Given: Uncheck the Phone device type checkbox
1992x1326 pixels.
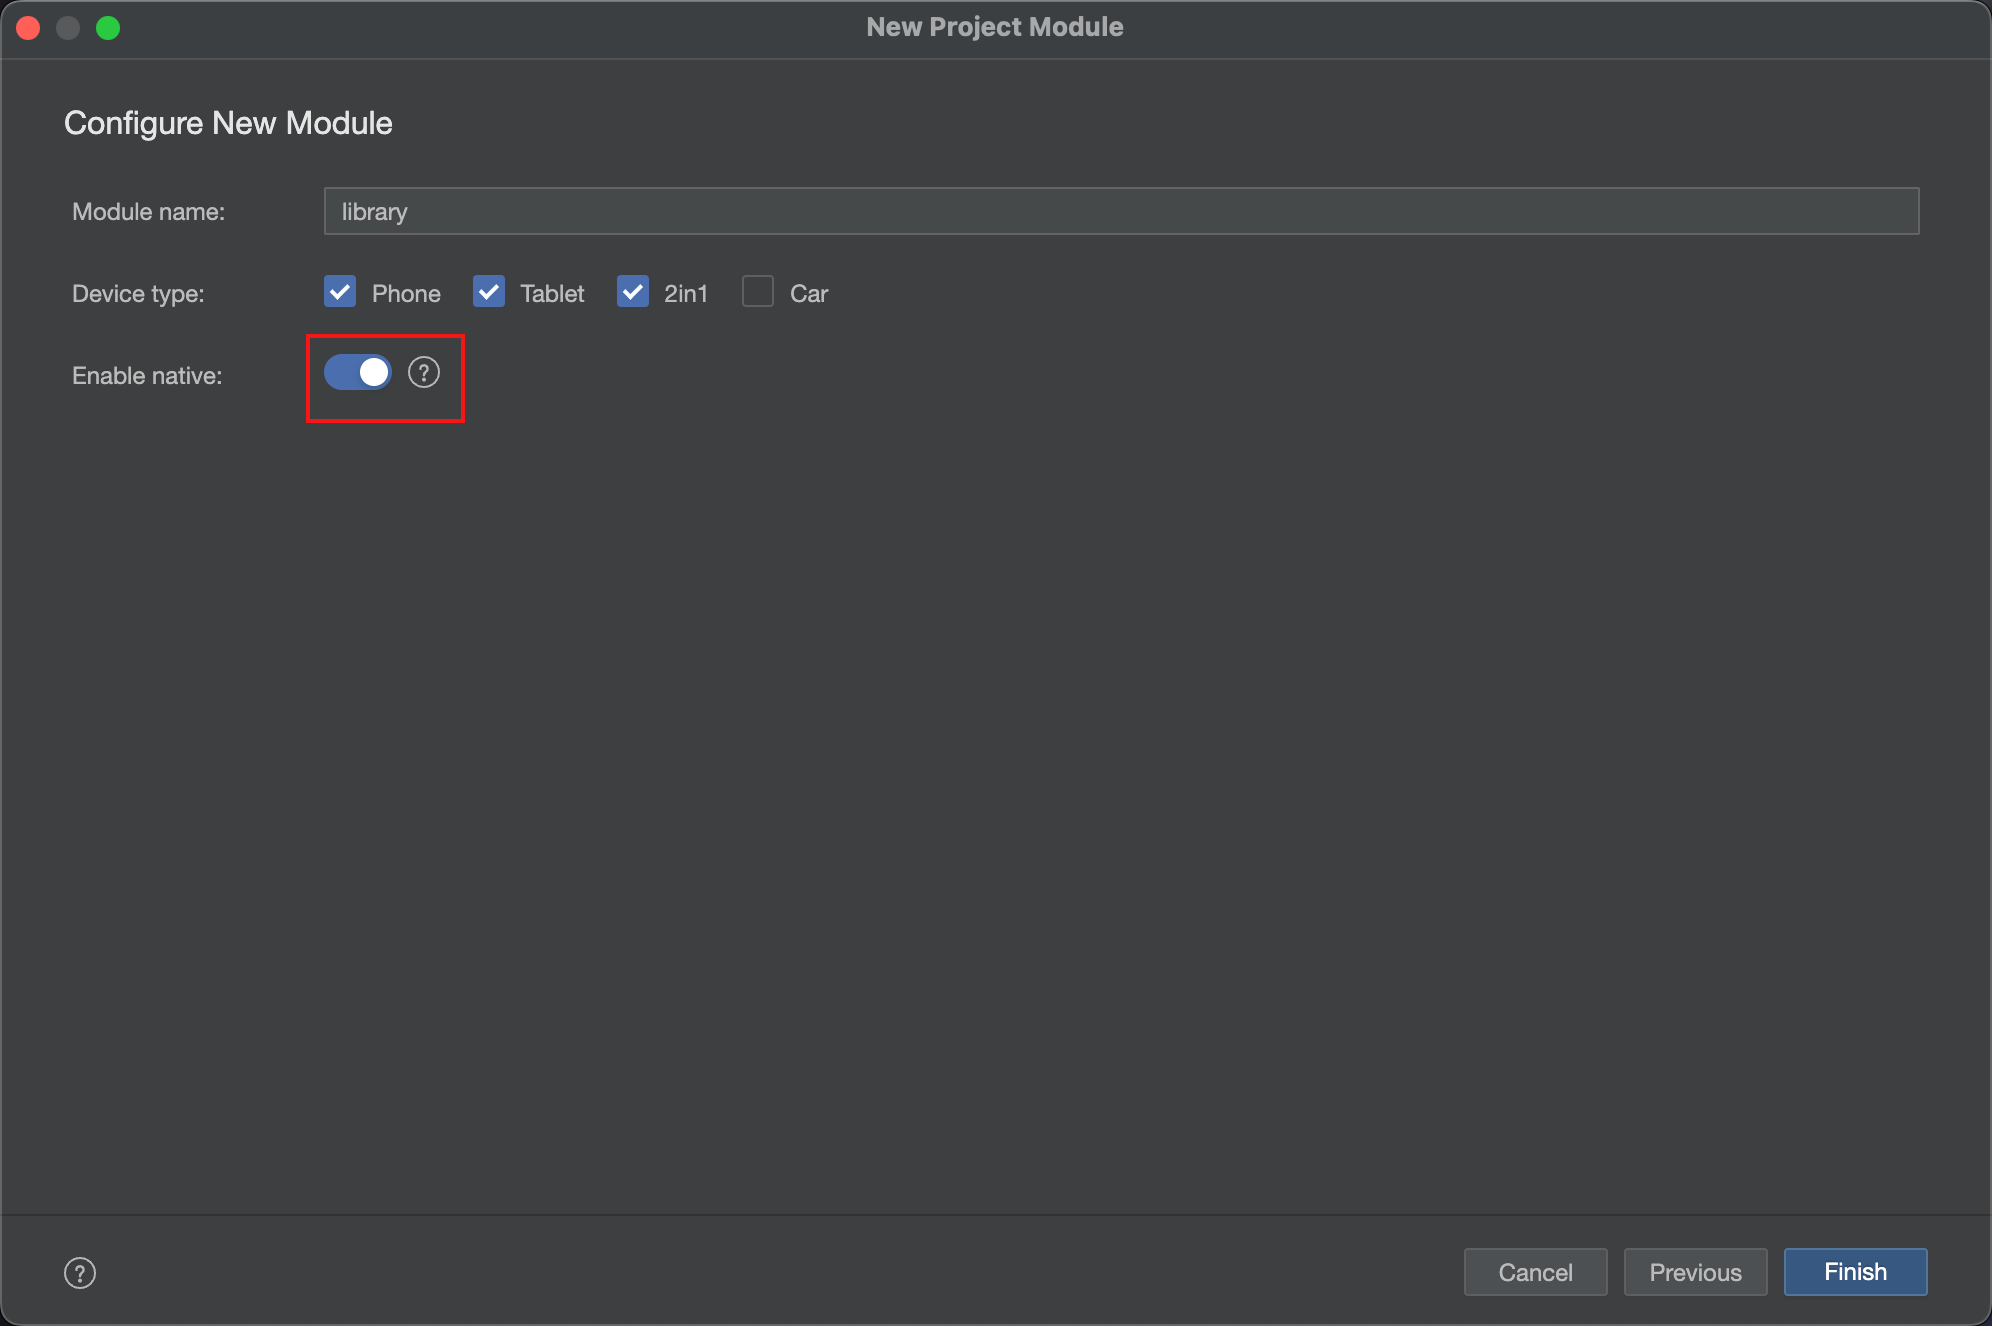Looking at the screenshot, I should [x=340, y=292].
